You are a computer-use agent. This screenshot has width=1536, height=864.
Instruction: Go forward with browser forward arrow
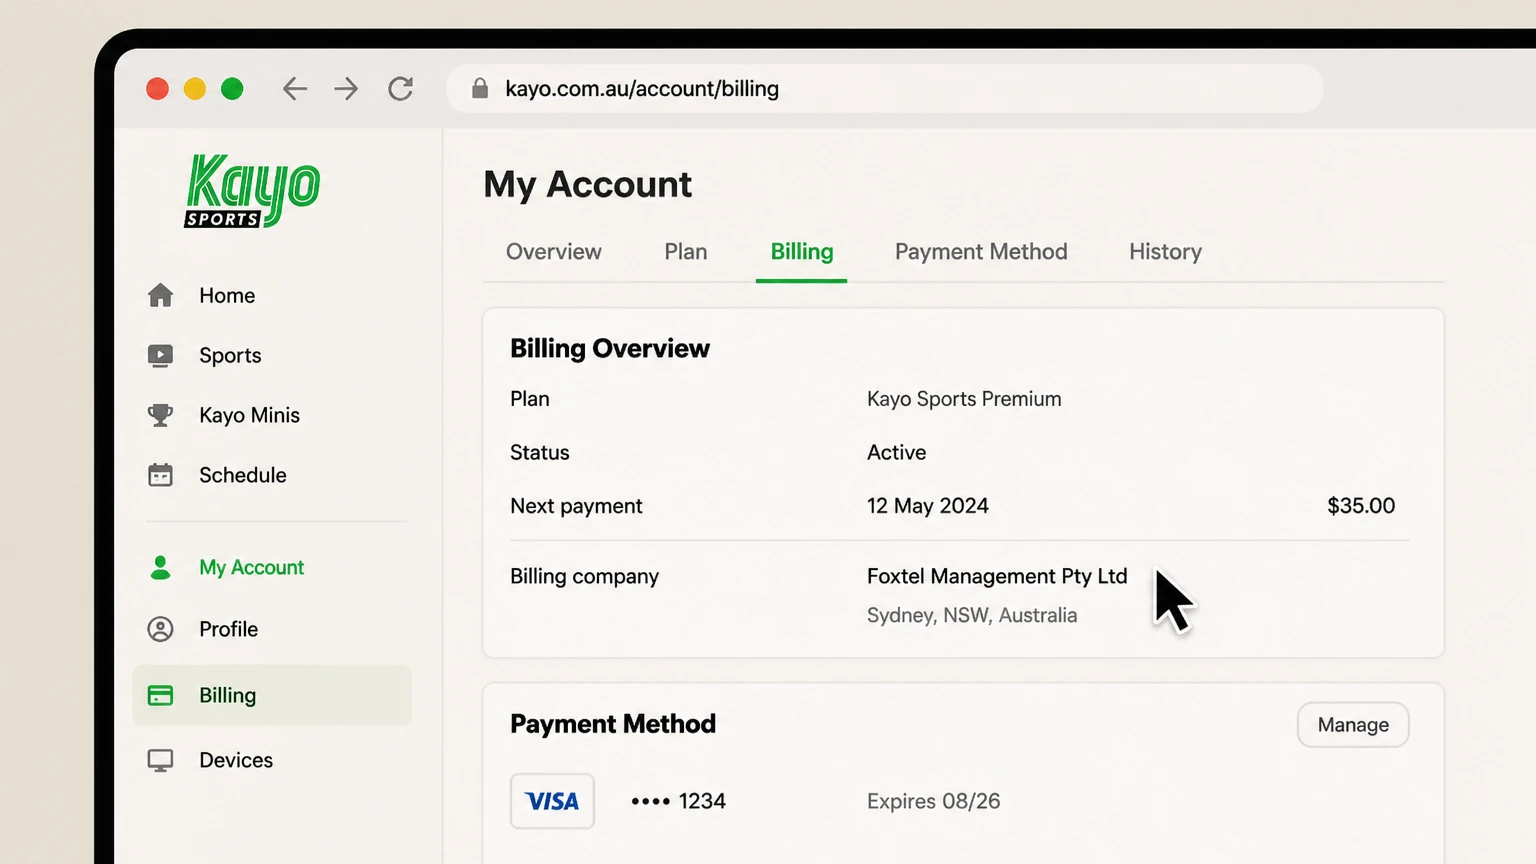346,89
